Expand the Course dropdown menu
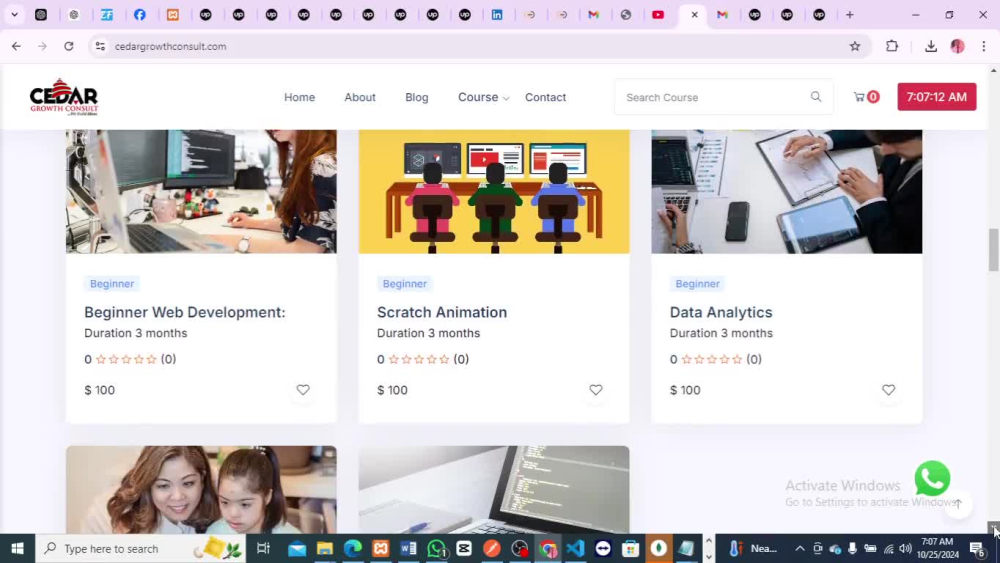Viewport: 1000px width, 563px height. 483,97
